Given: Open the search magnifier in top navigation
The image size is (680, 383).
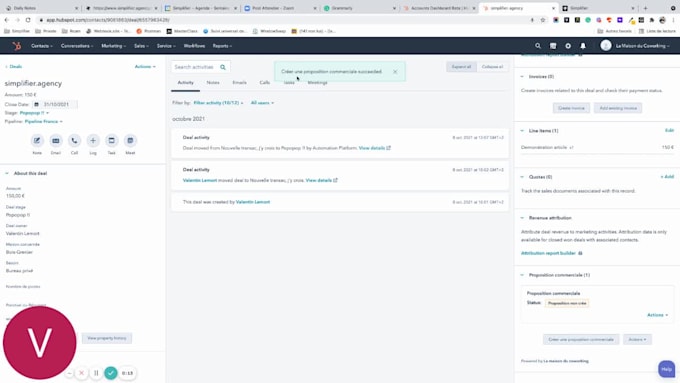Looking at the screenshot, I should (538, 46).
